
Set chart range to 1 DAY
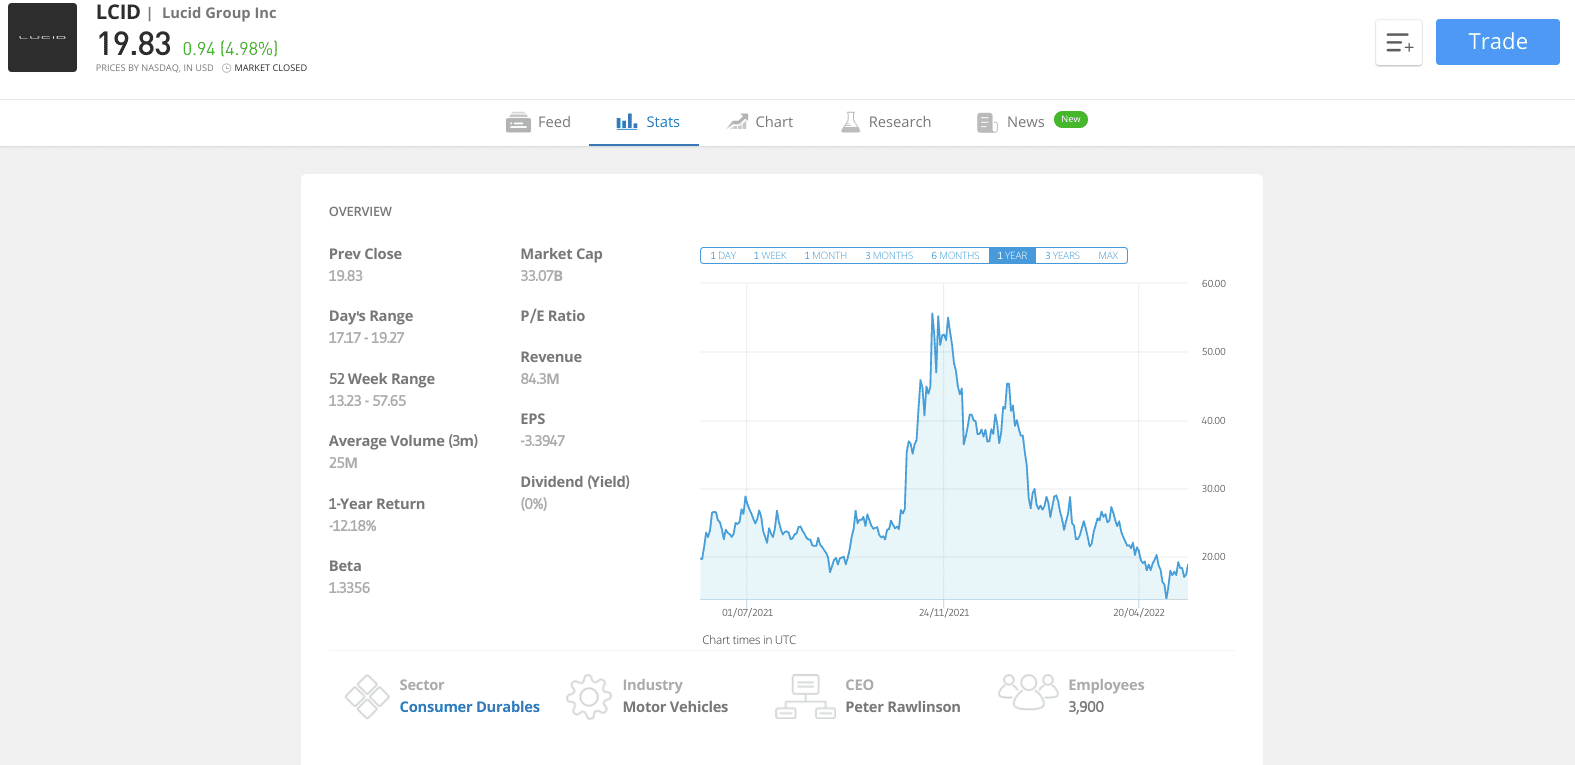pyautogui.click(x=723, y=256)
